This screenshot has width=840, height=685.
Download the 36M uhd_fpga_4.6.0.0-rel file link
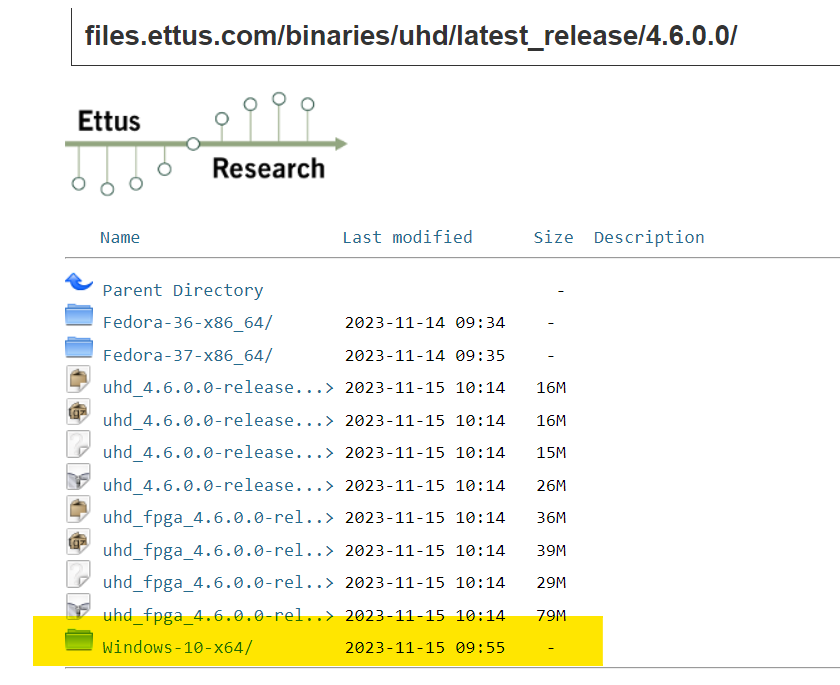coord(218,518)
